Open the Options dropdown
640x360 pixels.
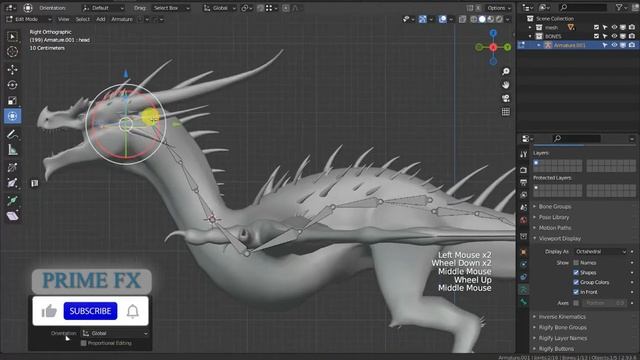[x=499, y=8]
